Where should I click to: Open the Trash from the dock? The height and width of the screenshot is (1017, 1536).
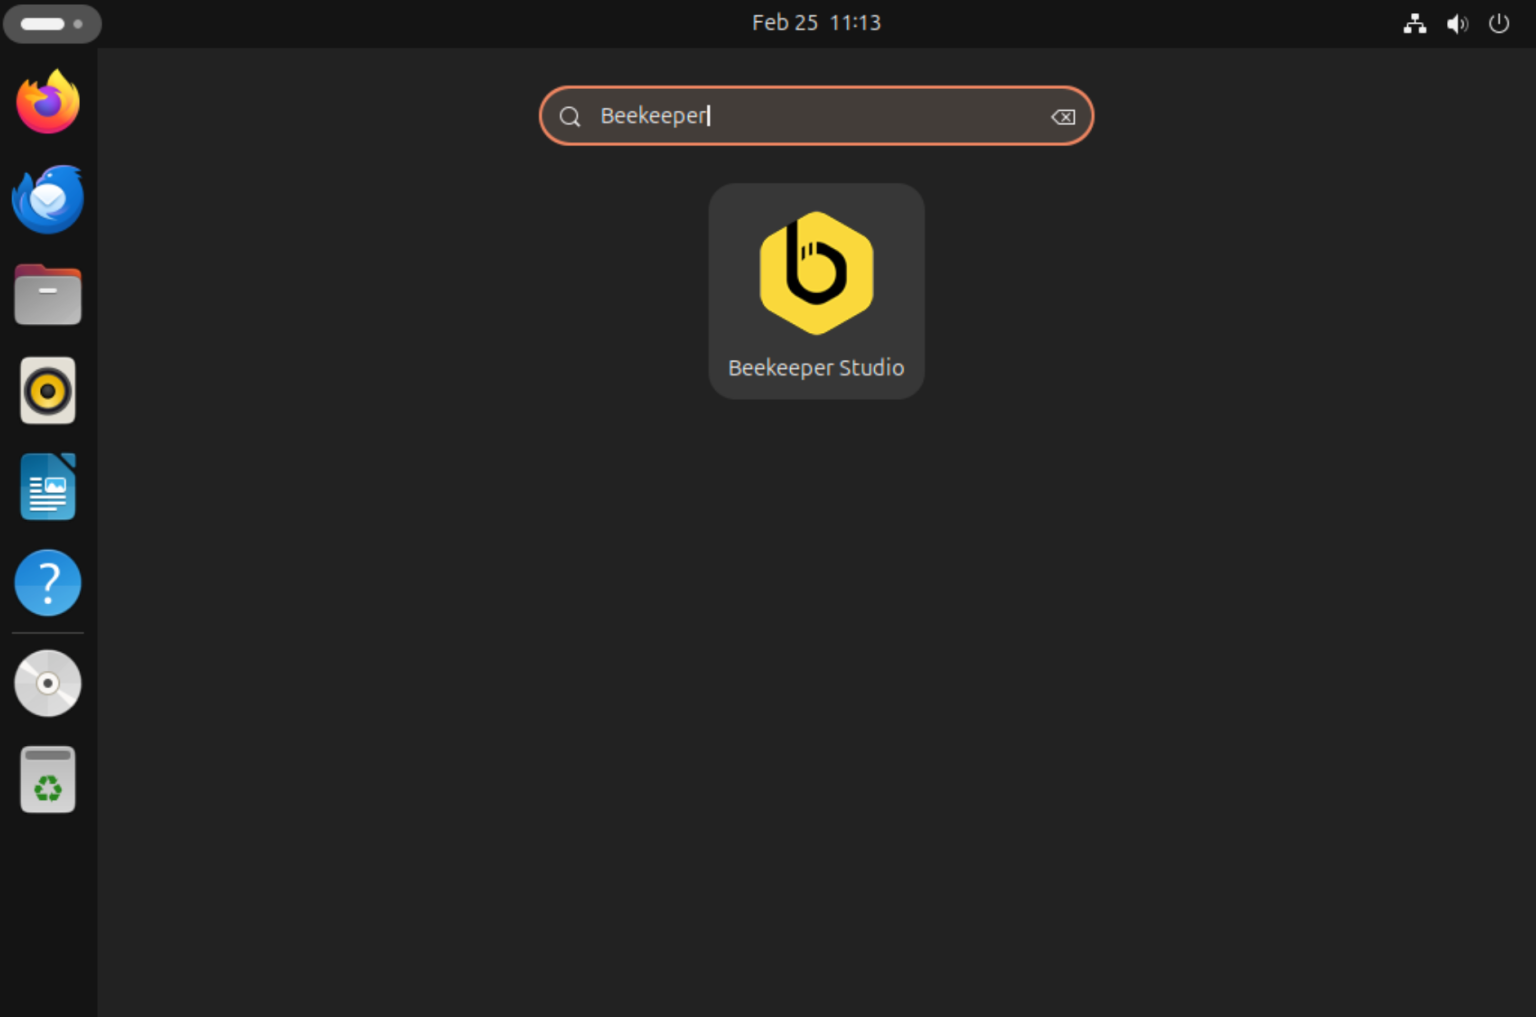[47, 779]
